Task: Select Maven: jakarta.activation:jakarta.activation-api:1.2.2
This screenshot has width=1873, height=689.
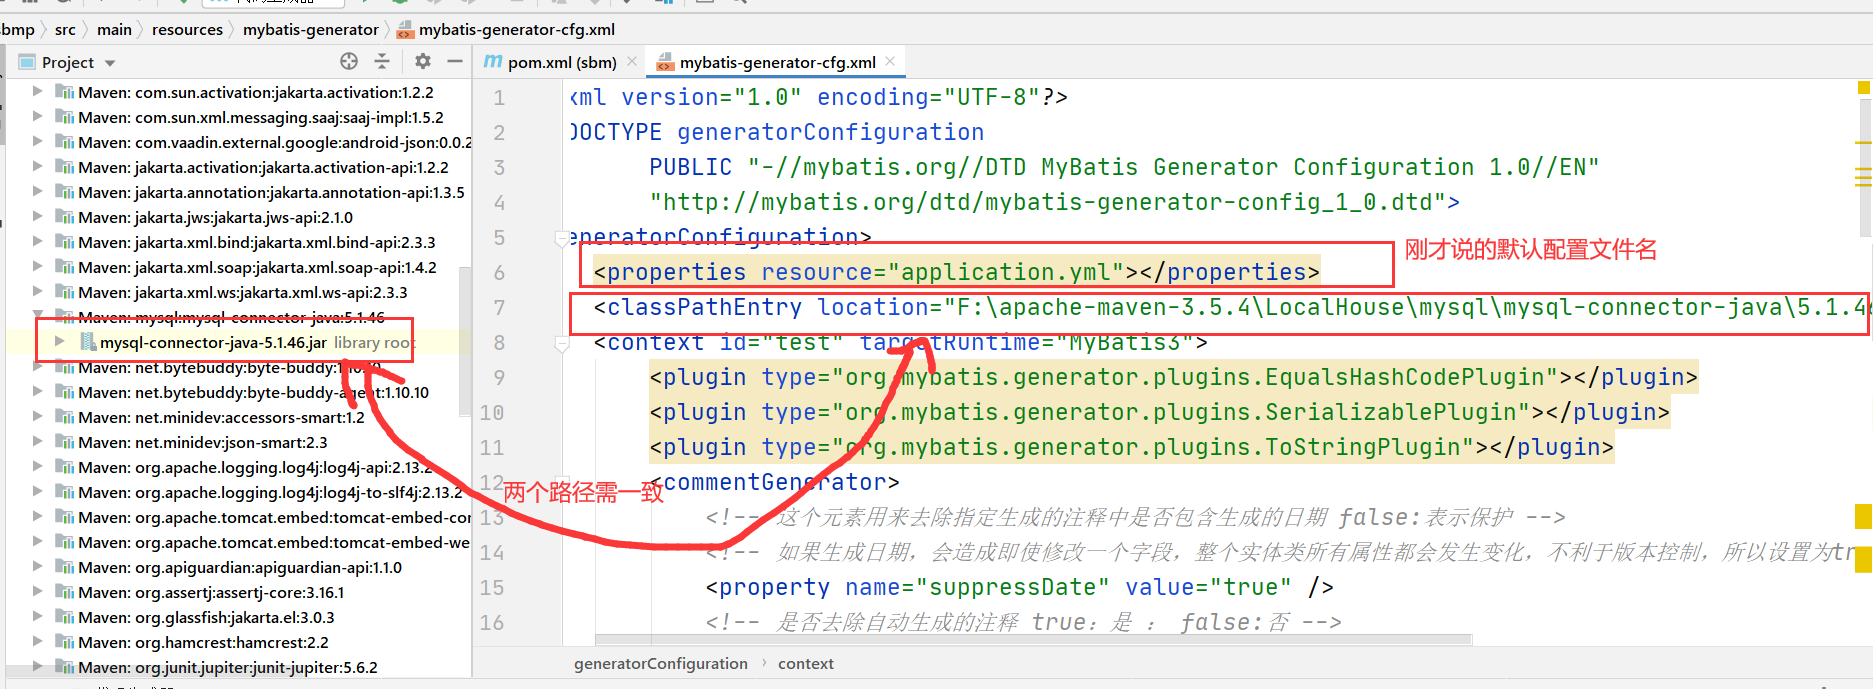Action: click(263, 167)
